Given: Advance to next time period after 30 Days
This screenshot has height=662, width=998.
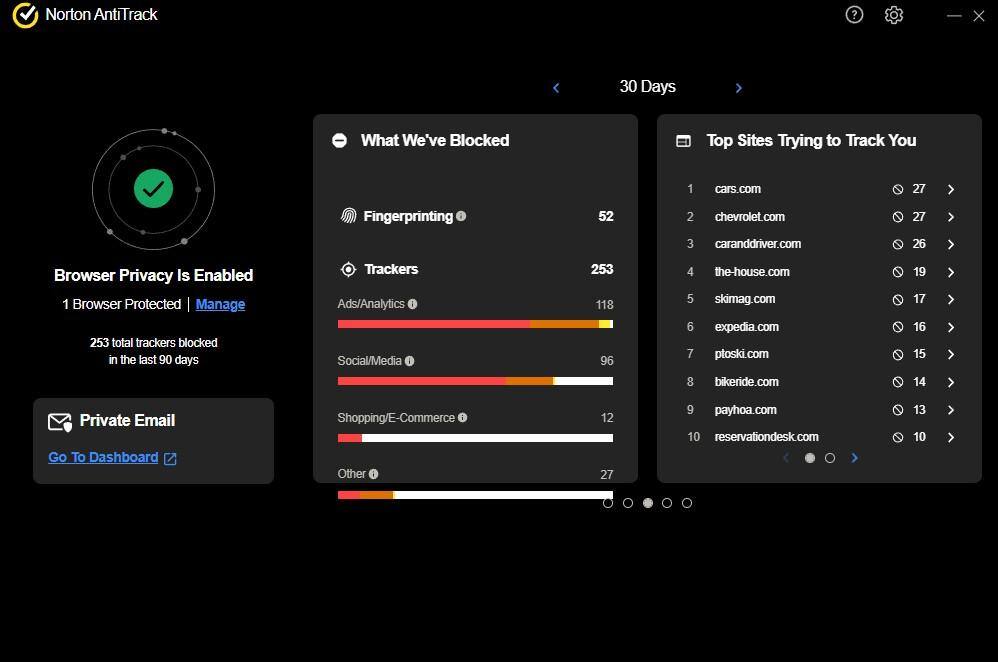Looking at the screenshot, I should 739,88.
